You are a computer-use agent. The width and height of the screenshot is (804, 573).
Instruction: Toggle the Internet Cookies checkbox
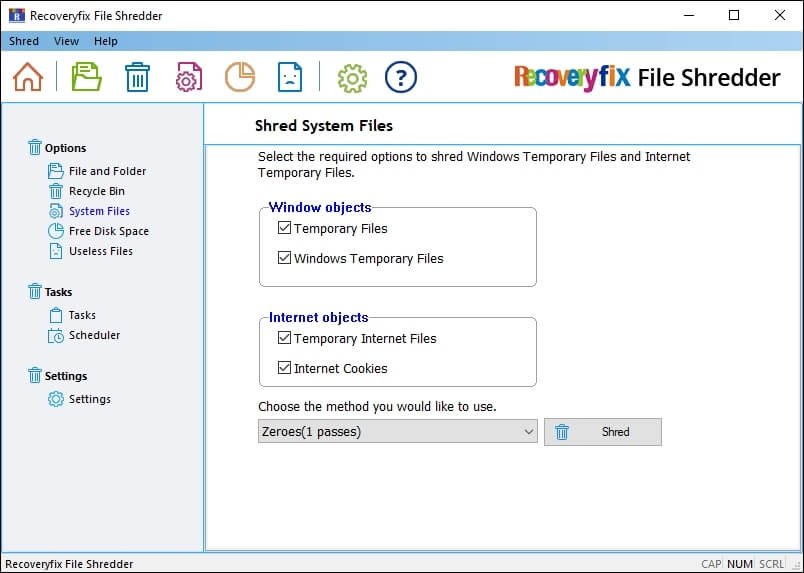(x=284, y=369)
